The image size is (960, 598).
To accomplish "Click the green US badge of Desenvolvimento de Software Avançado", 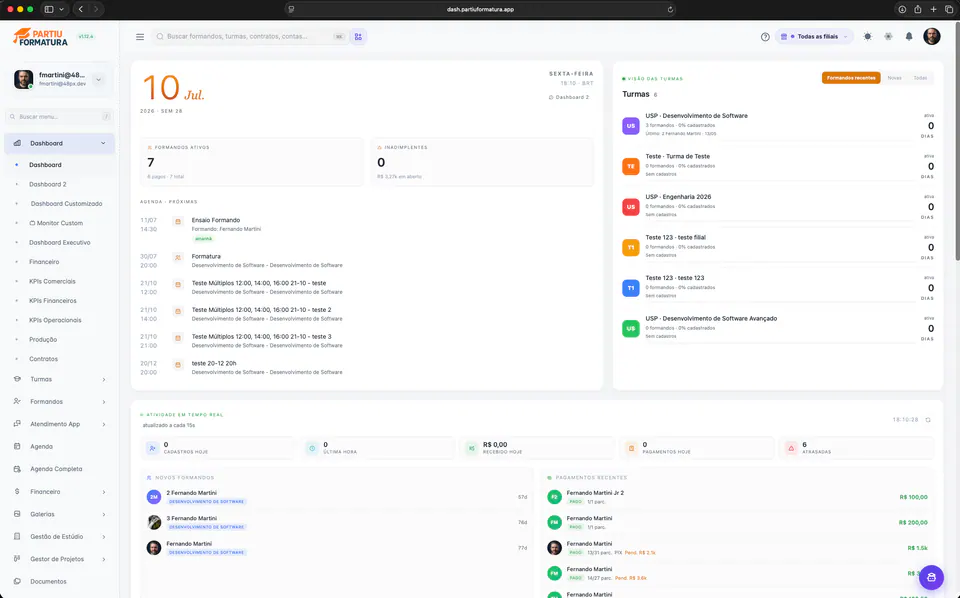I will pos(631,329).
